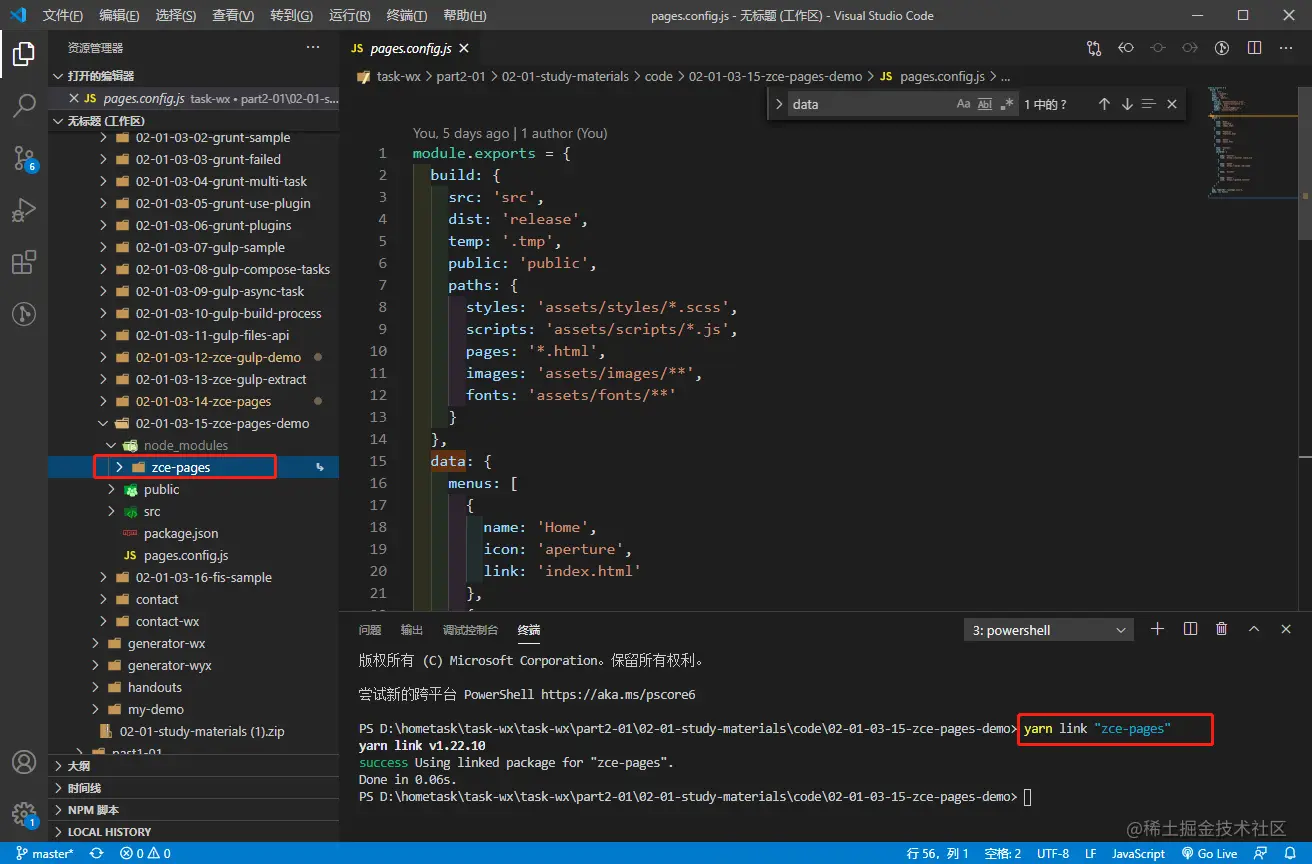The image size is (1312, 864).
Task: Toggle match whole word in the find widget
Action: 985,104
